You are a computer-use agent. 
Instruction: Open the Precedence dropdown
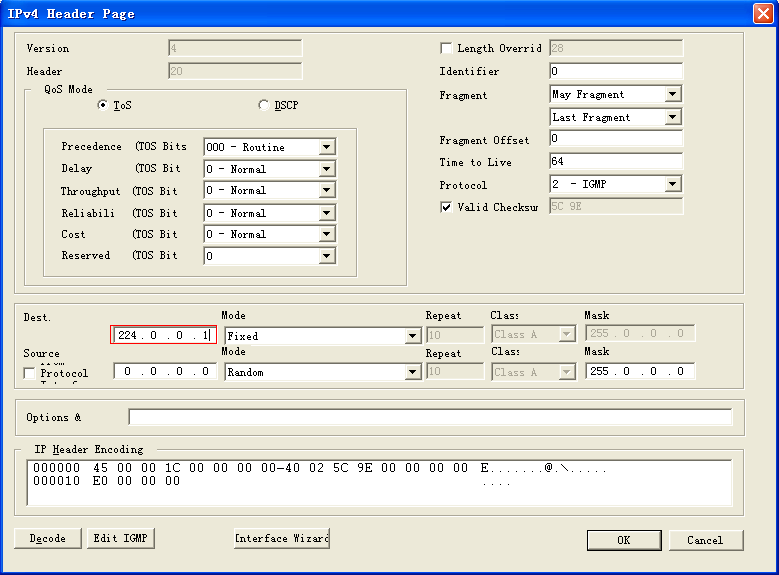coord(326,147)
